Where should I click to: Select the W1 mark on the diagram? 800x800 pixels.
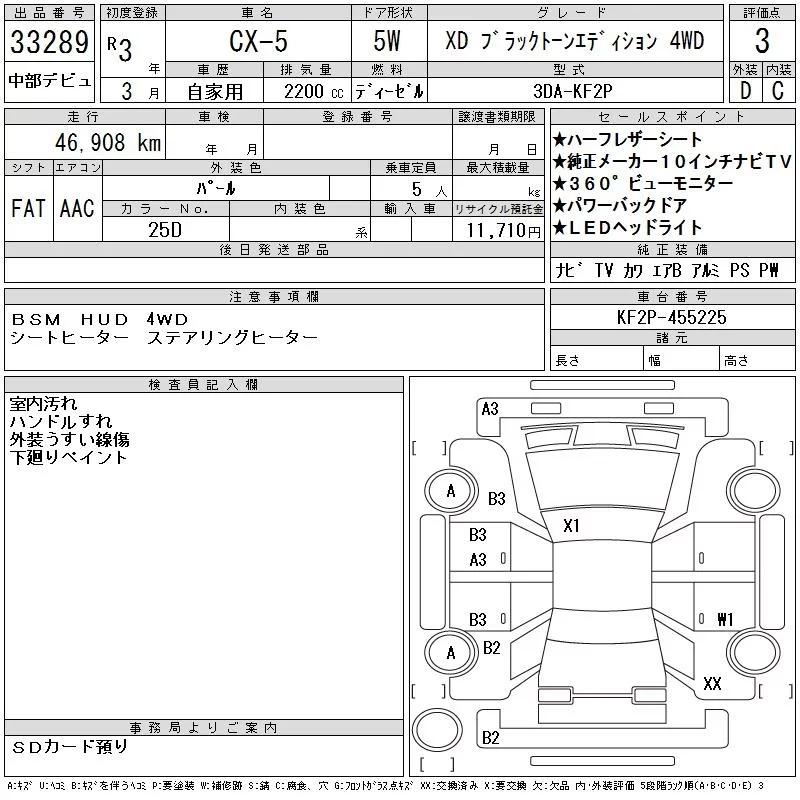click(x=725, y=619)
